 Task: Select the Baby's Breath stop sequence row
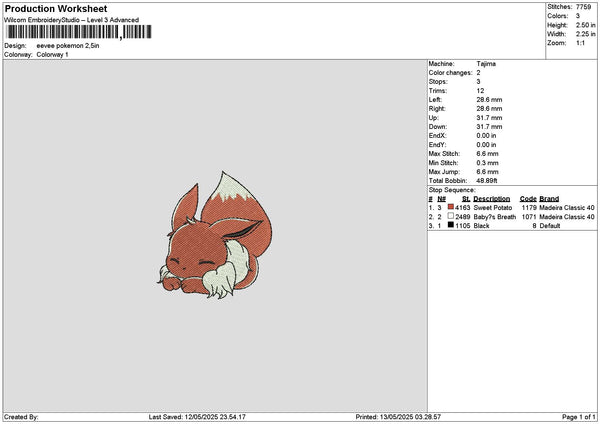tap(512, 217)
